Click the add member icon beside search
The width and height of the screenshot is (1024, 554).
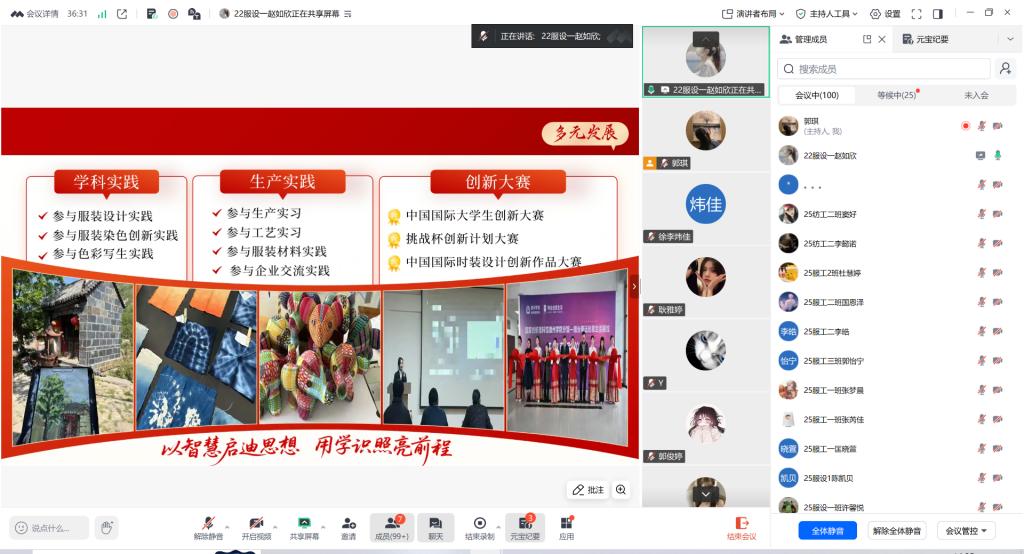click(1005, 69)
